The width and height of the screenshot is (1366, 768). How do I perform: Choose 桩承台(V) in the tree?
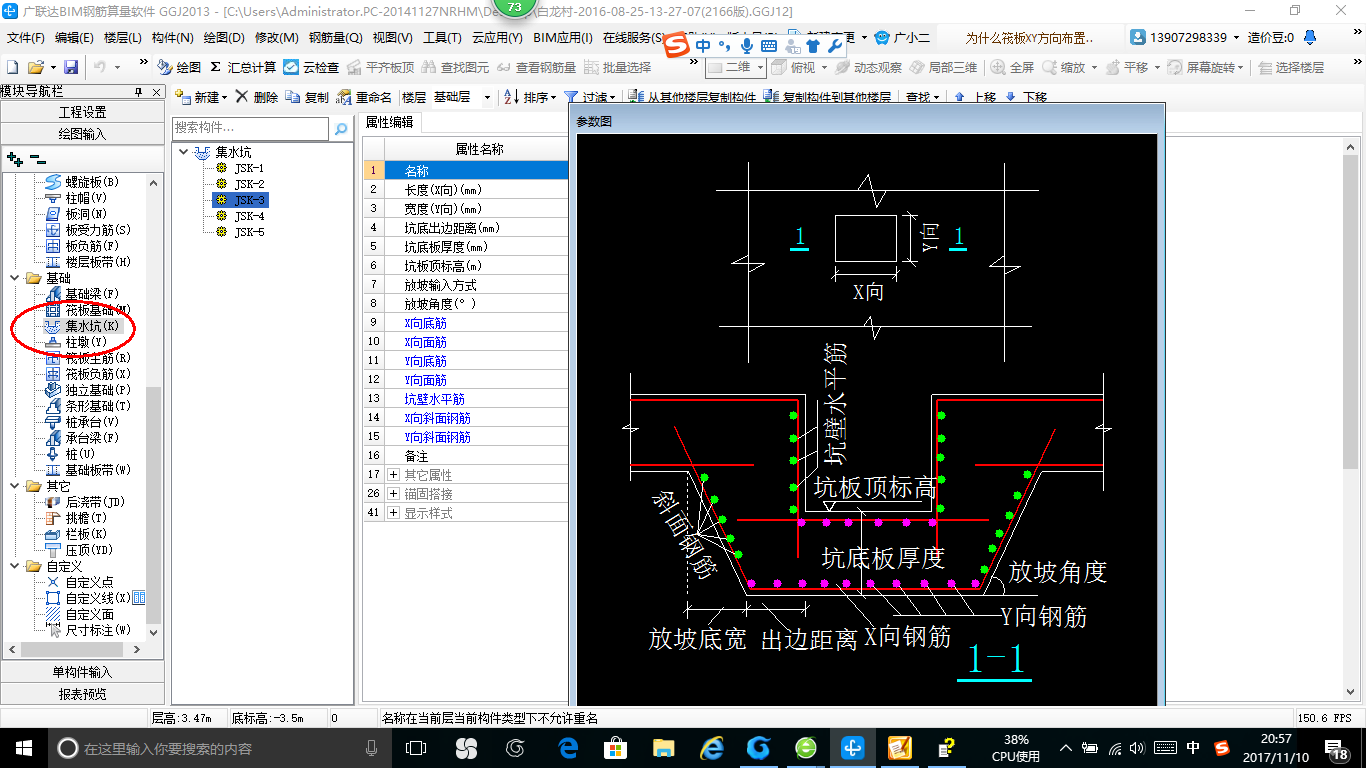click(92, 422)
